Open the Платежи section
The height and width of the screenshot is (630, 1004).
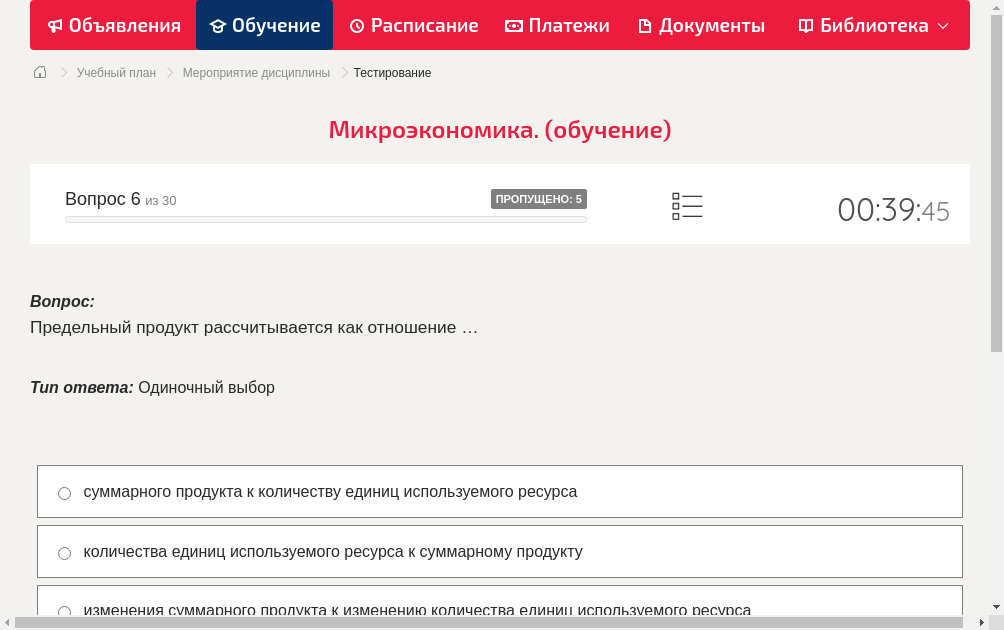tap(556, 25)
